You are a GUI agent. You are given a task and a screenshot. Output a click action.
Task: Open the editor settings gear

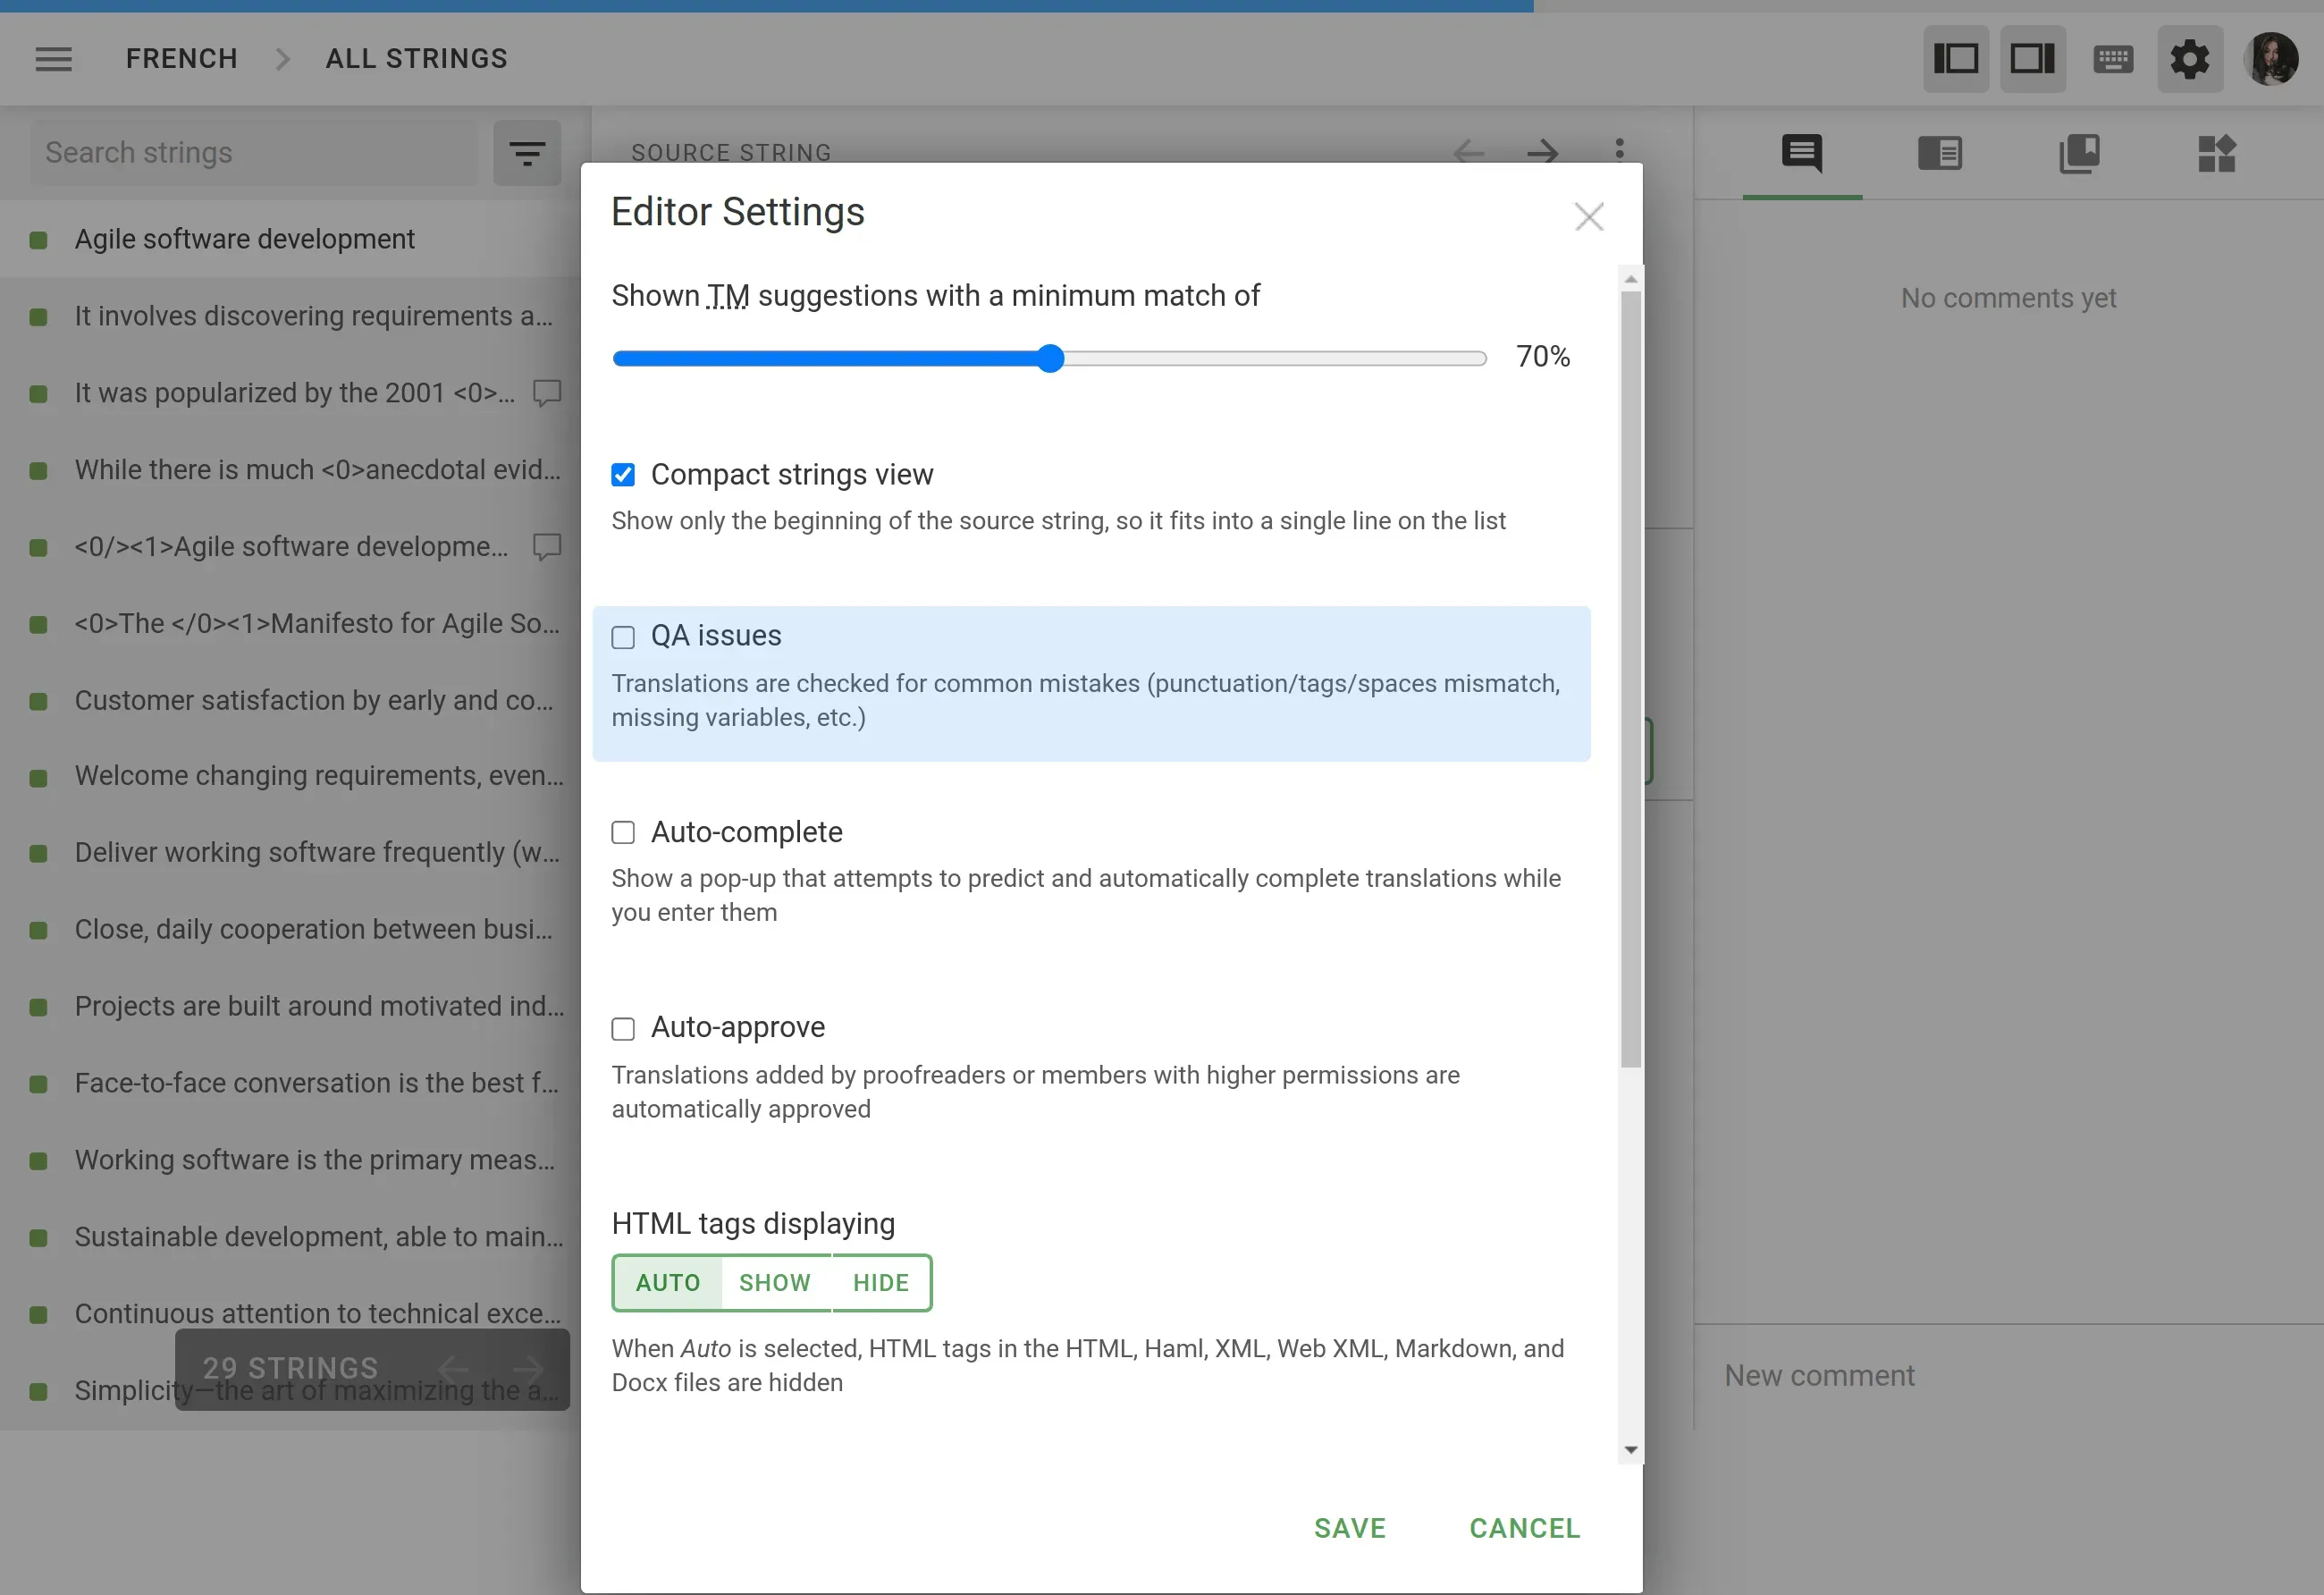coord(2190,59)
